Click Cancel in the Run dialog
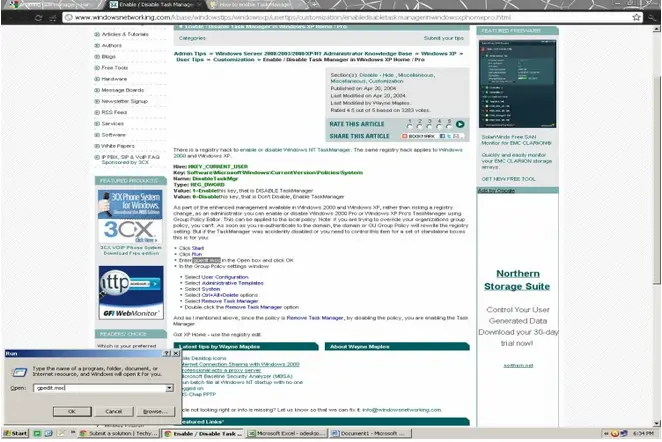 pyautogui.click(x=113, y=411)
